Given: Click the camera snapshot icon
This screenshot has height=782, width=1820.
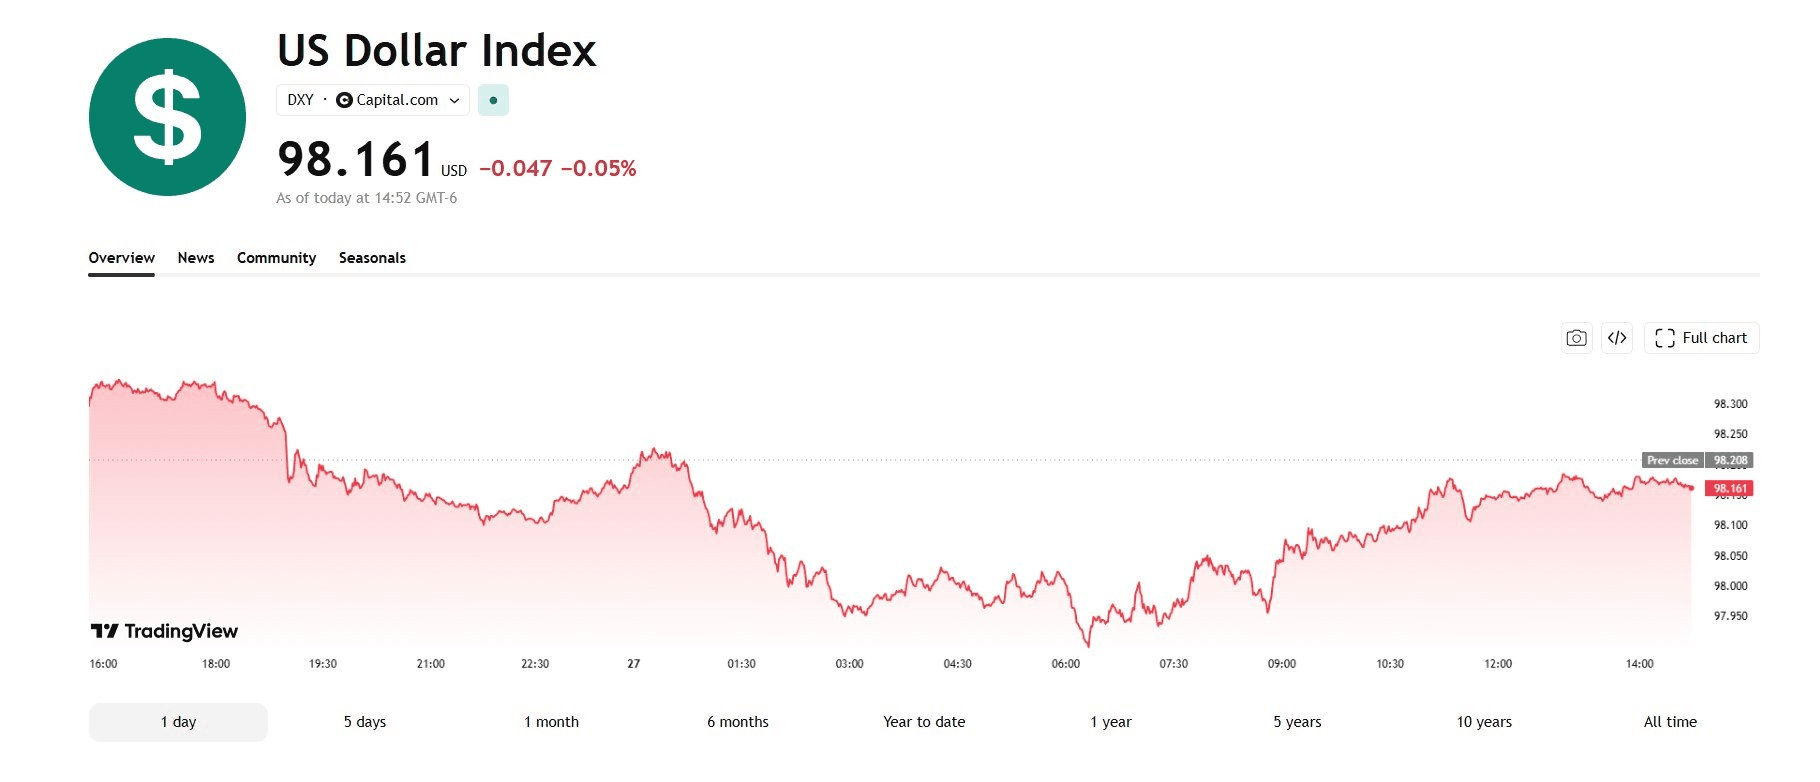Looking at the screenshot, I should pos(1576,338).
